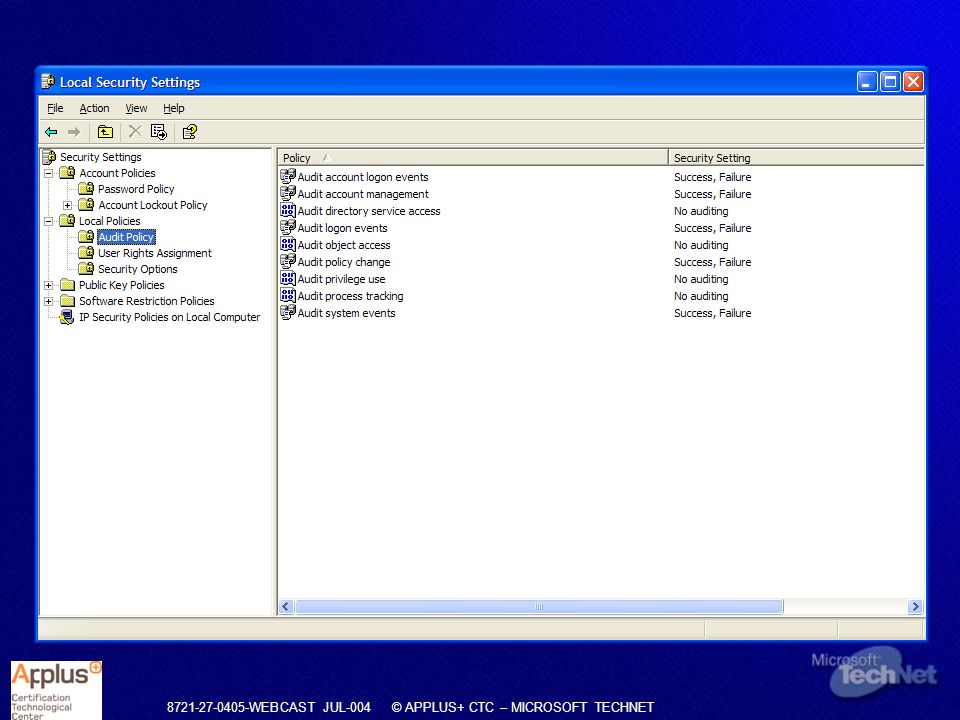Click the Local Policies folder icon
The image size is (960, 720).
(67, 221)
